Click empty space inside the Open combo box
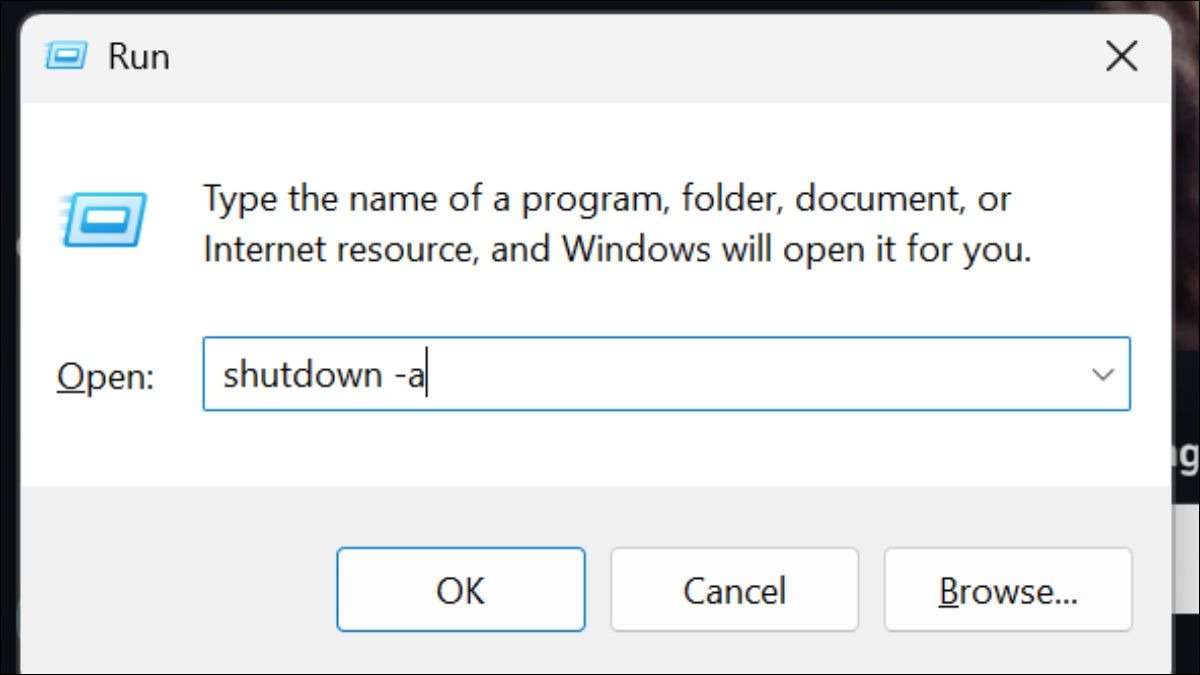Viewport: 1200px width, 675px height. (x=750, y=374)
